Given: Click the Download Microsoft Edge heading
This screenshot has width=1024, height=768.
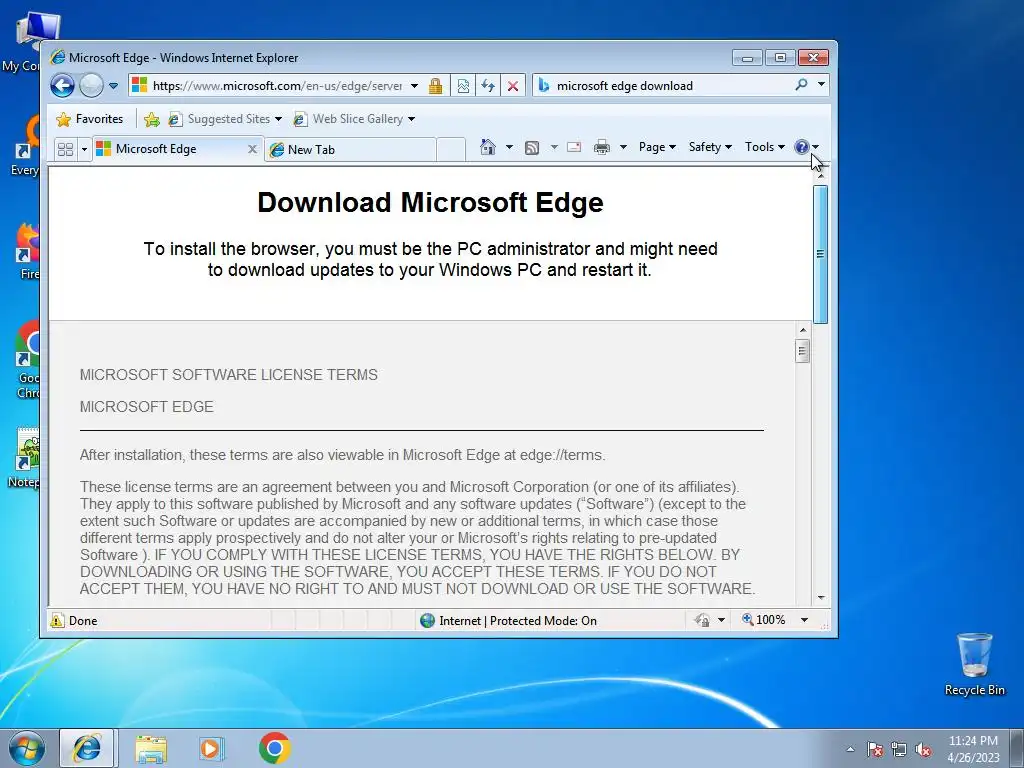Looking at the screenshot, I should (x=430, y=202).
